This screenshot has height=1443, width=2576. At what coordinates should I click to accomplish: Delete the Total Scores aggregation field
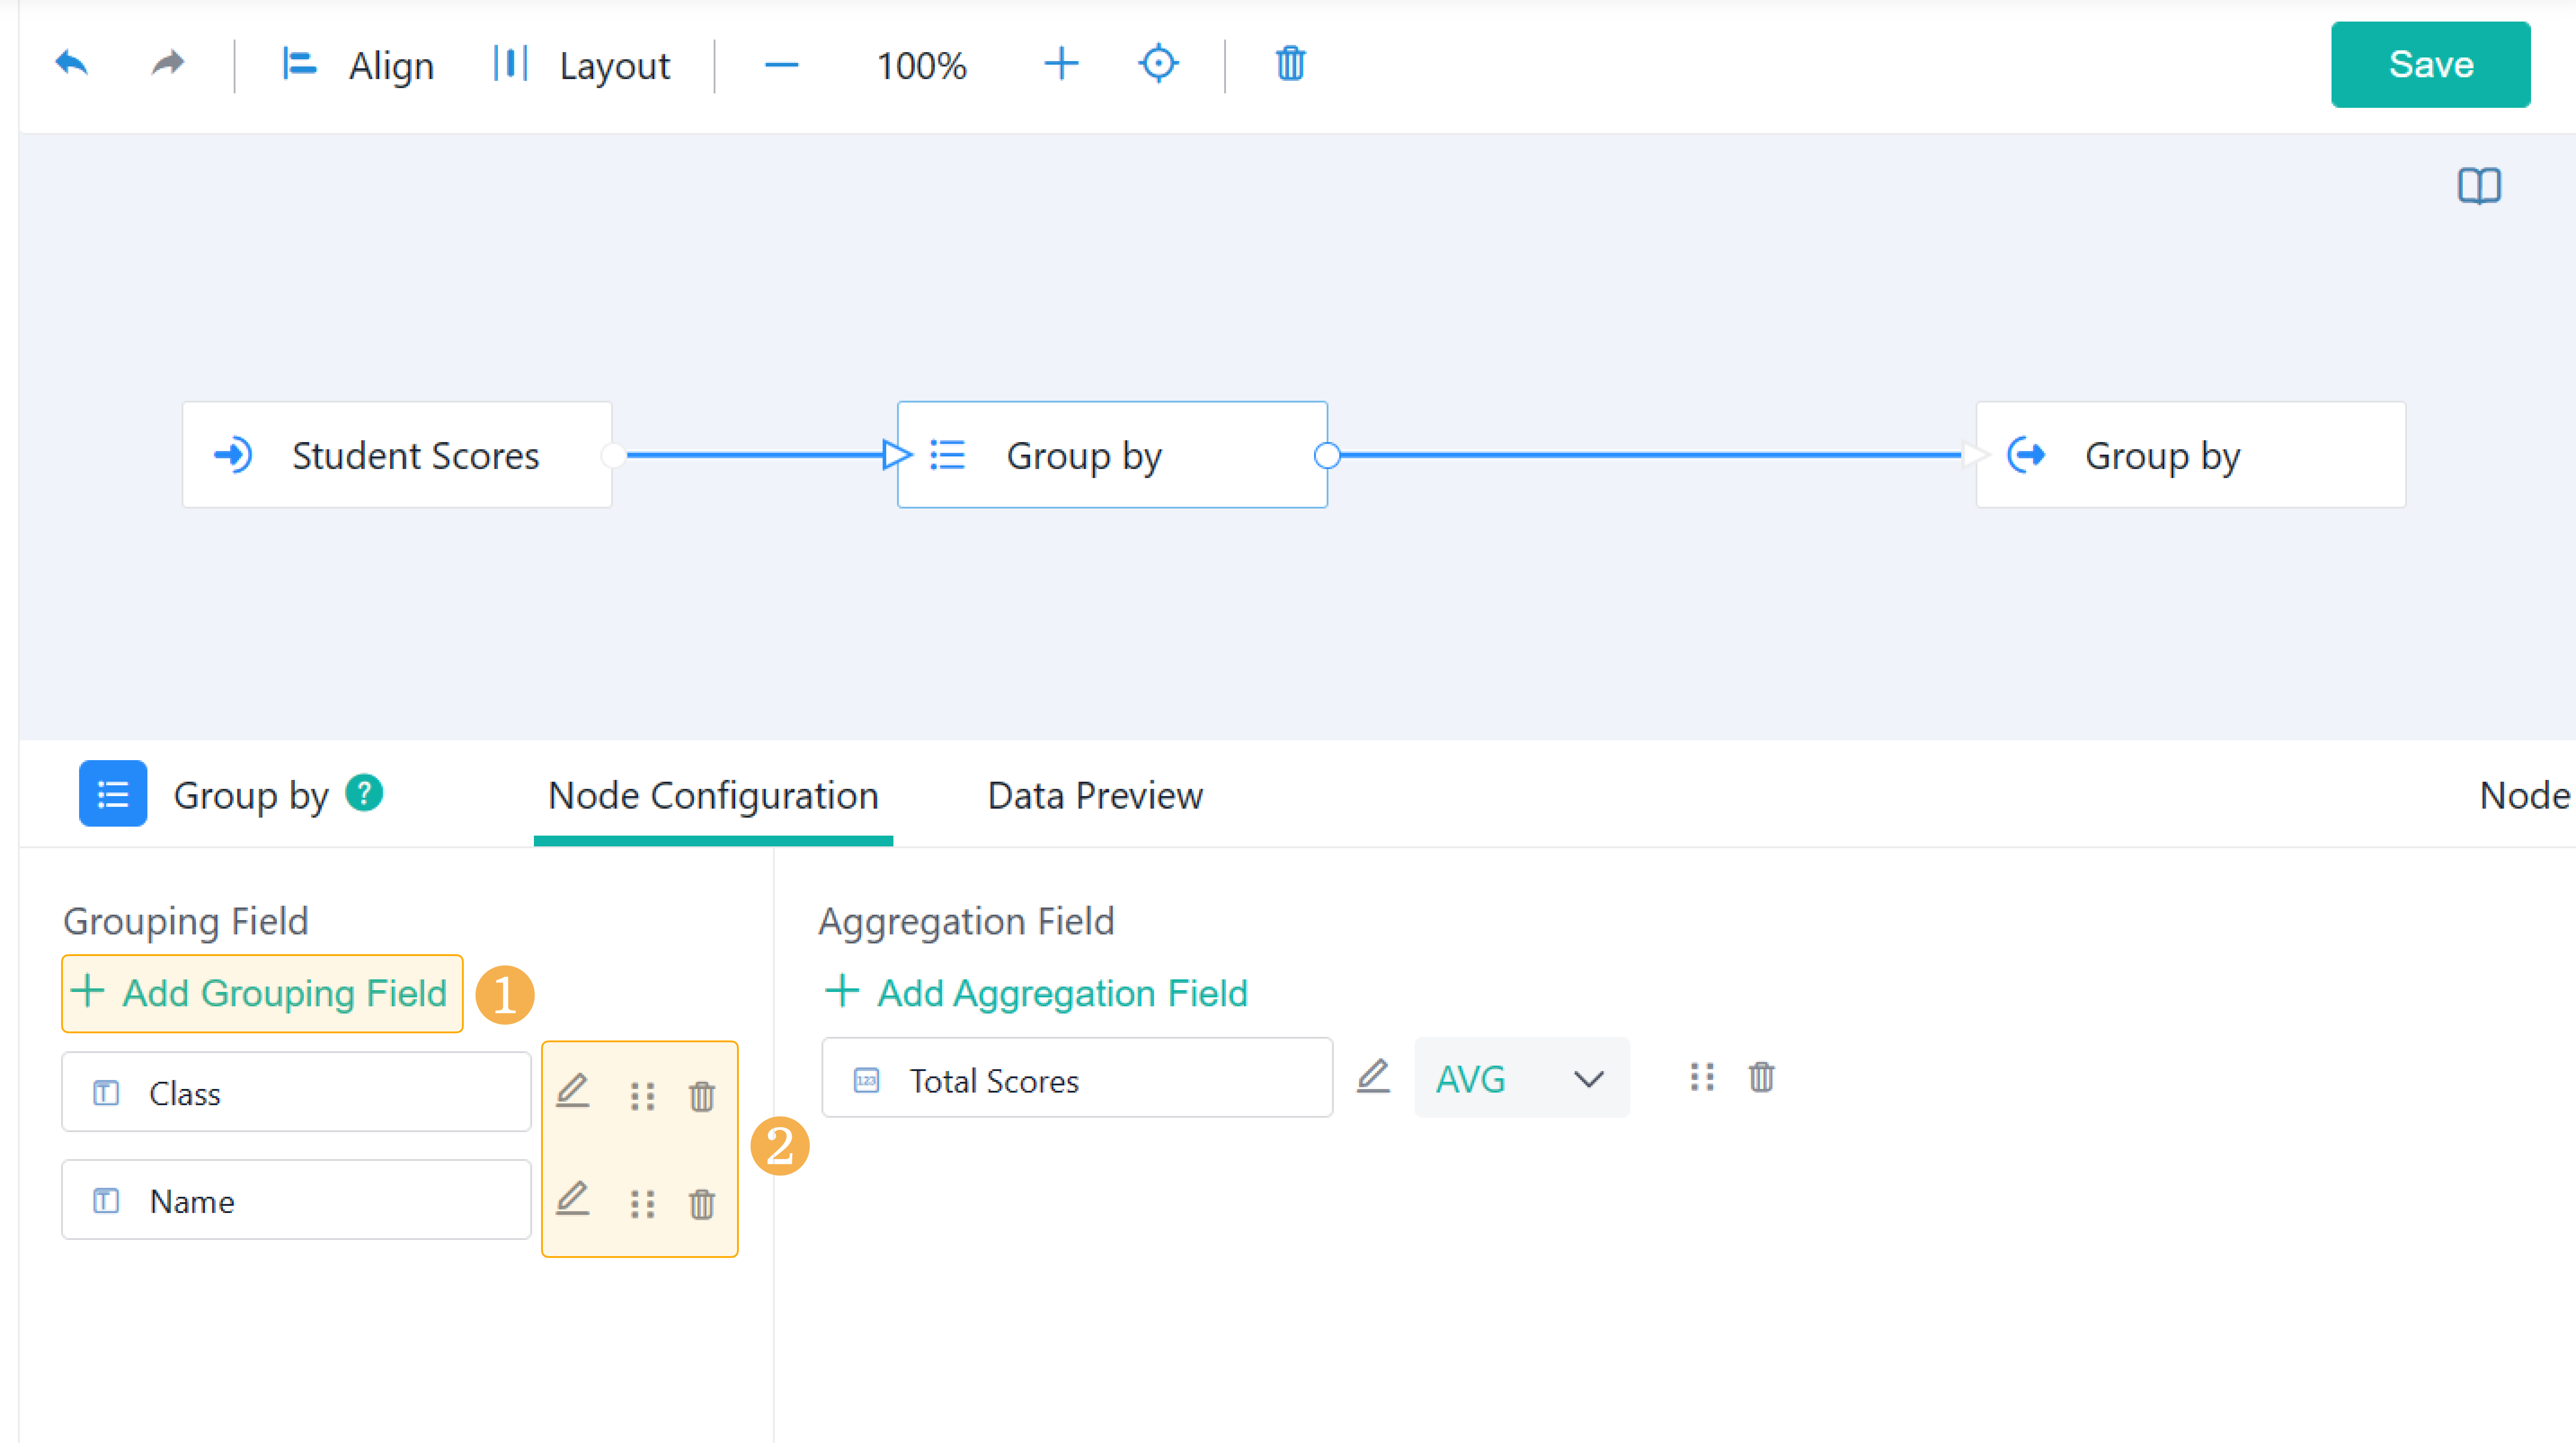tap(1761, 1078)
